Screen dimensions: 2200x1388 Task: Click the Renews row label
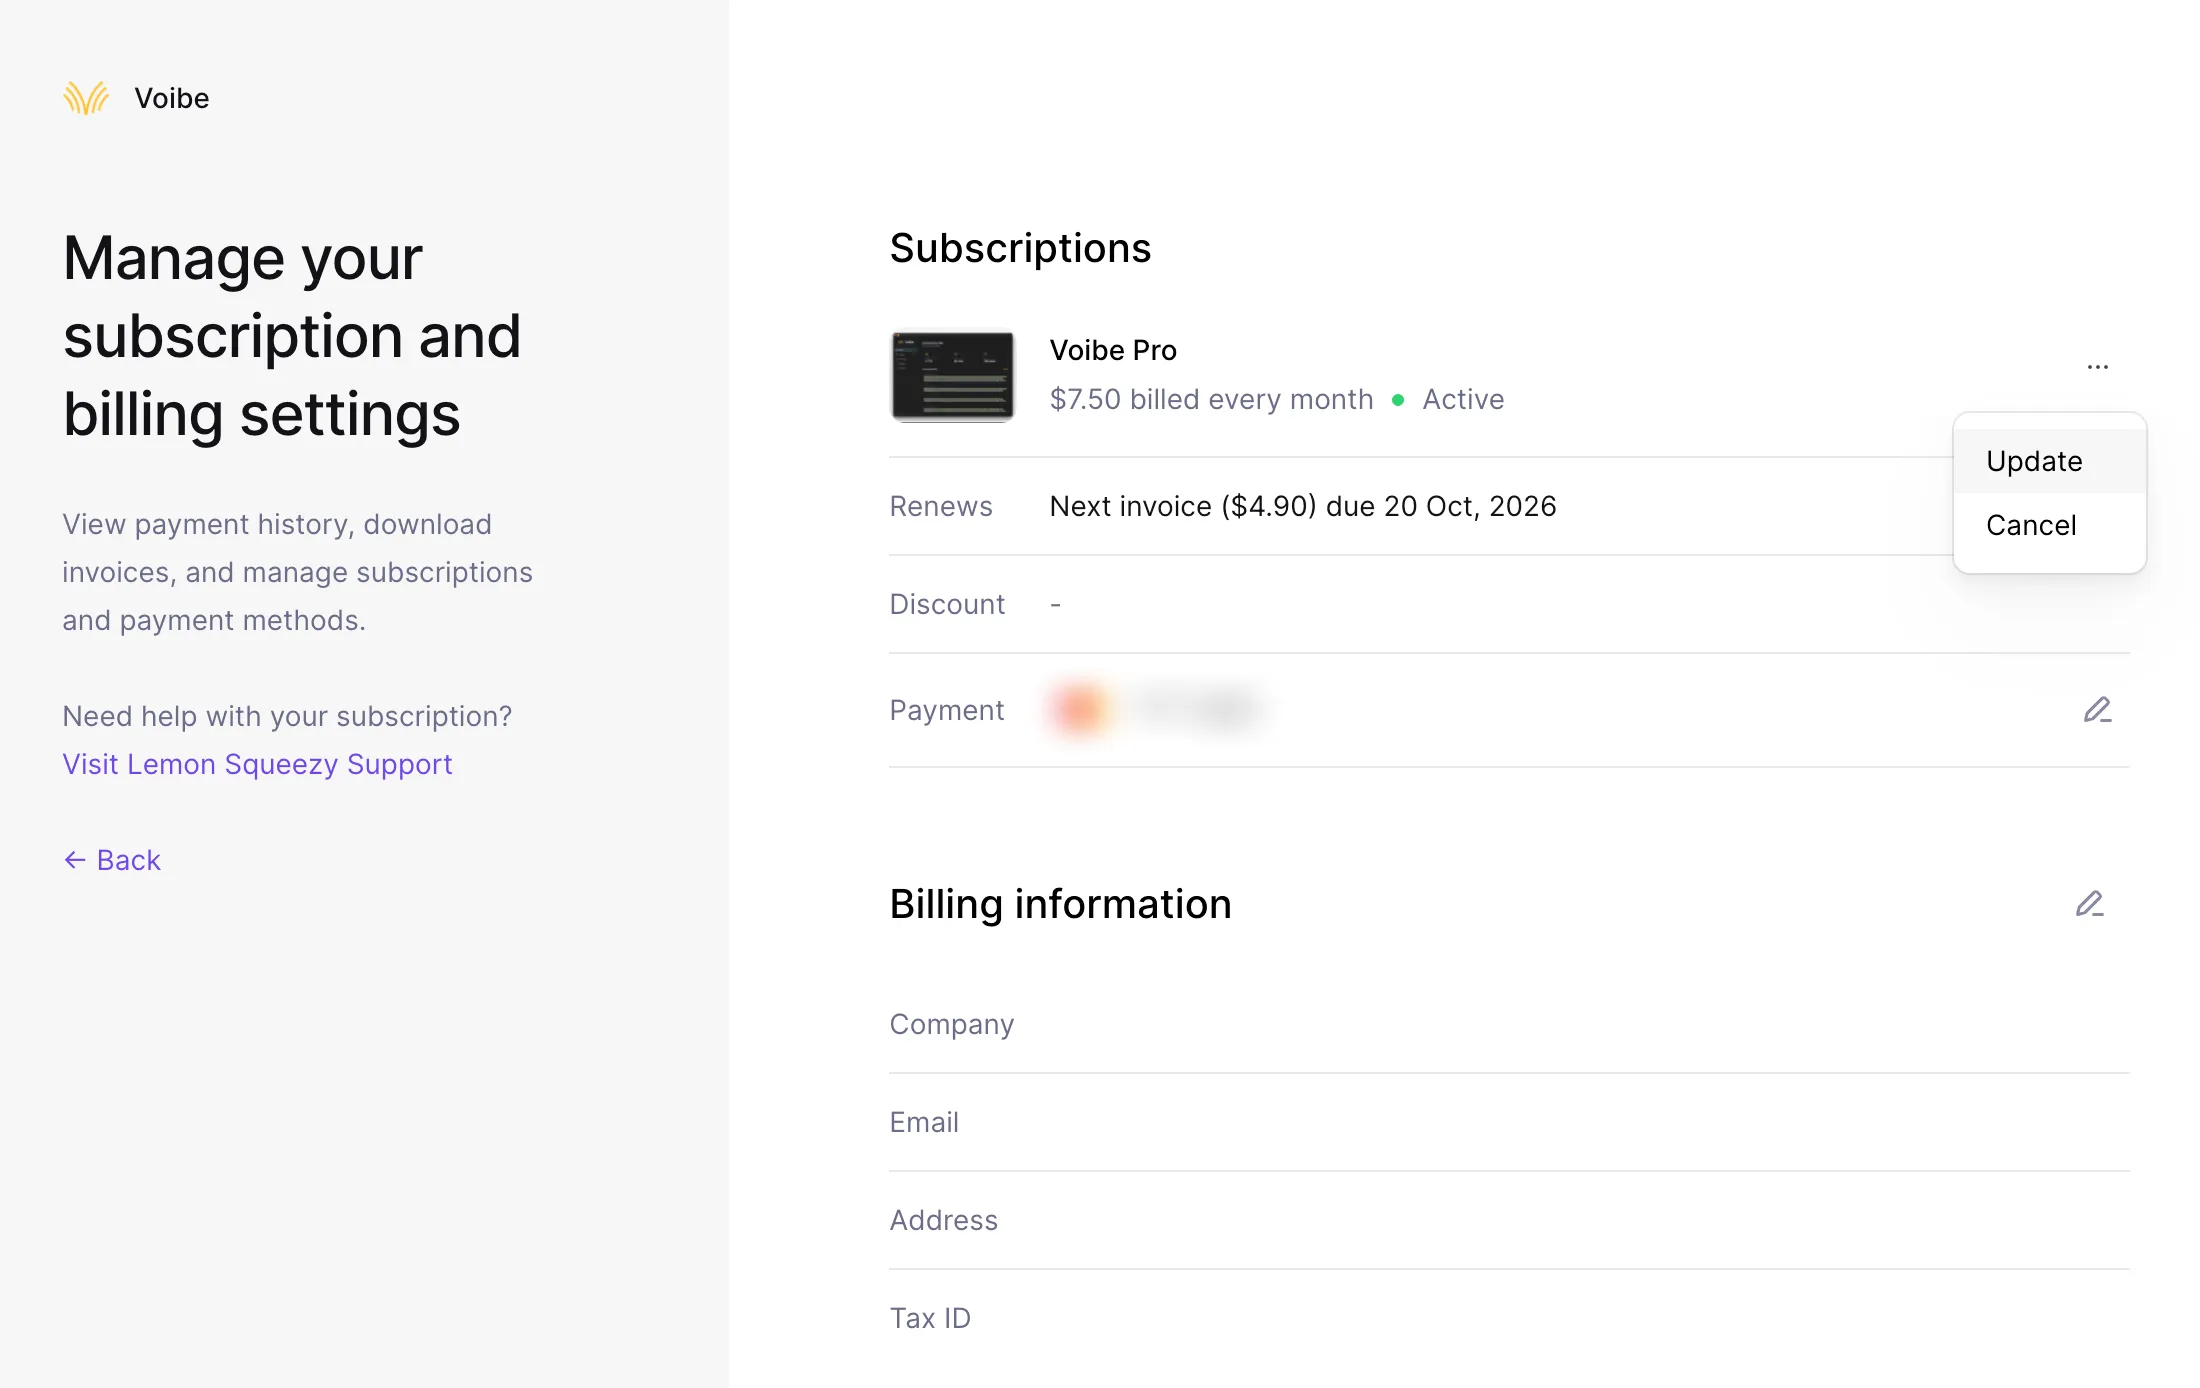[941, 506]
